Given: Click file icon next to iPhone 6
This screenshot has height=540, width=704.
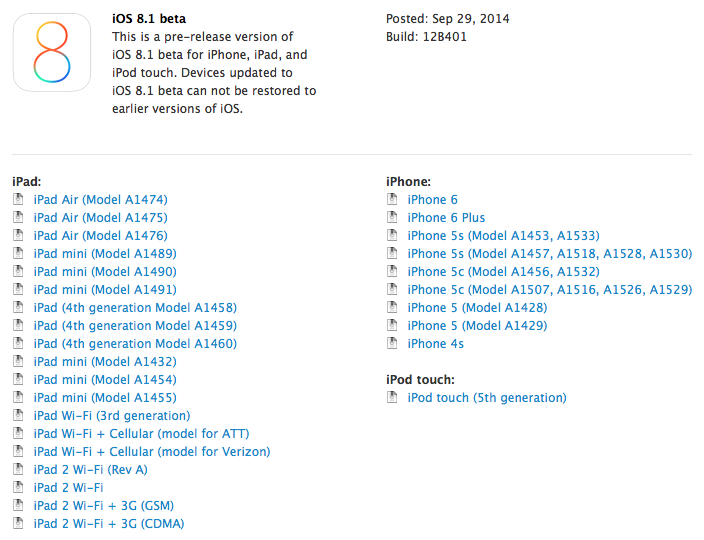Looking at the screenshot, I should (391, 200).
